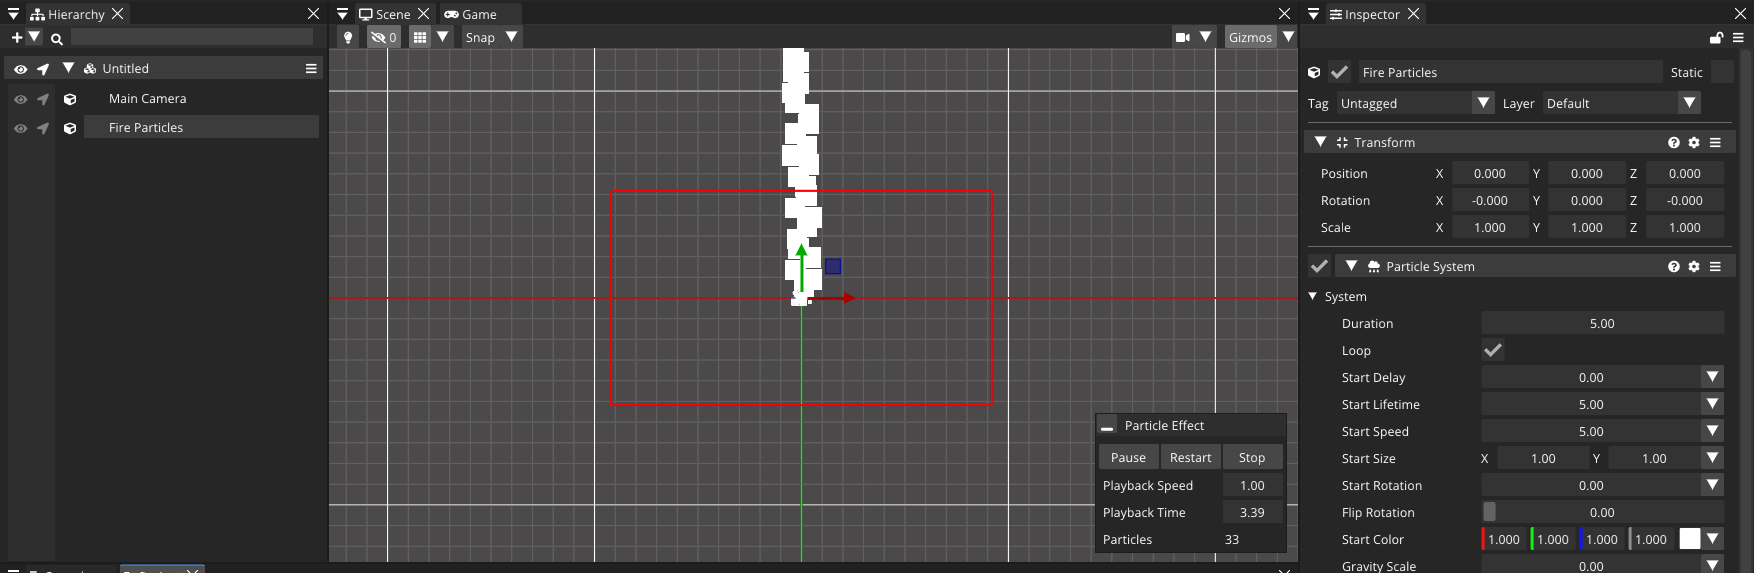Open the Layer Default dropdown
The width and height of the screenshot is (1754, 573).
coord(1622,103)
